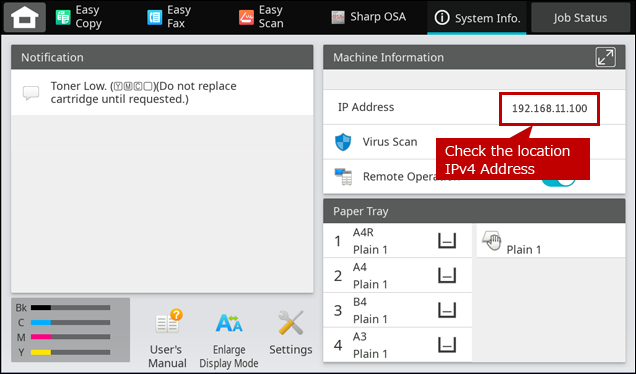Screen dimensions: 636x374
Task: Go to the Home screen icon
Action: 24,17
